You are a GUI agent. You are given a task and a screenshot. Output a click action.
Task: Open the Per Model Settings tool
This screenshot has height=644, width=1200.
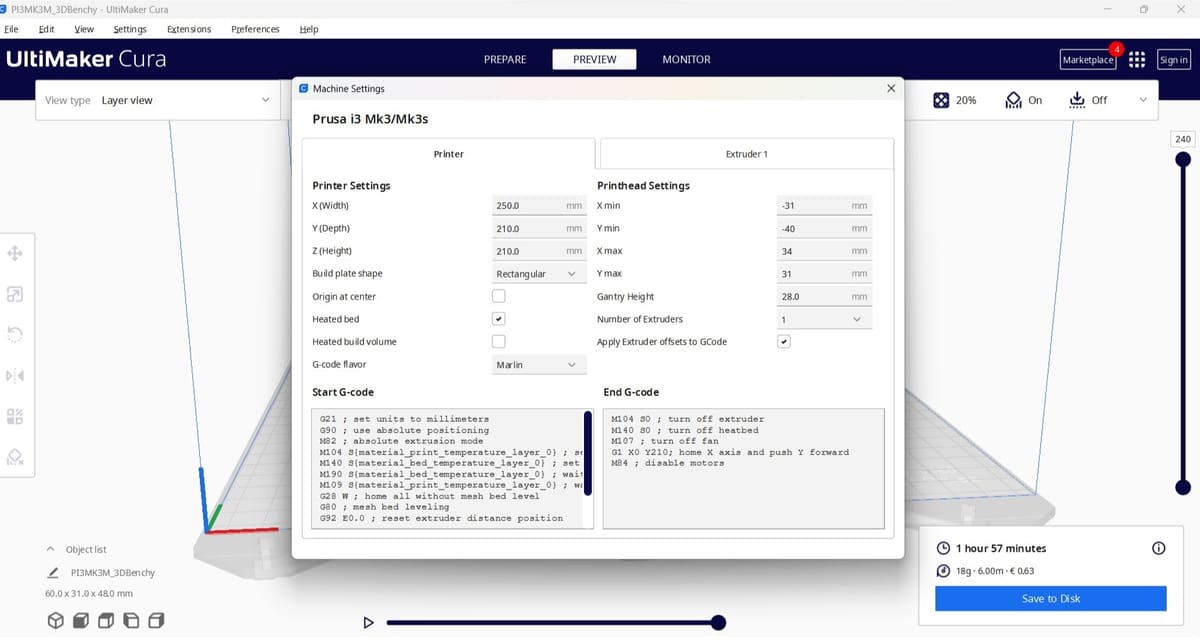[x=15, y=415]
